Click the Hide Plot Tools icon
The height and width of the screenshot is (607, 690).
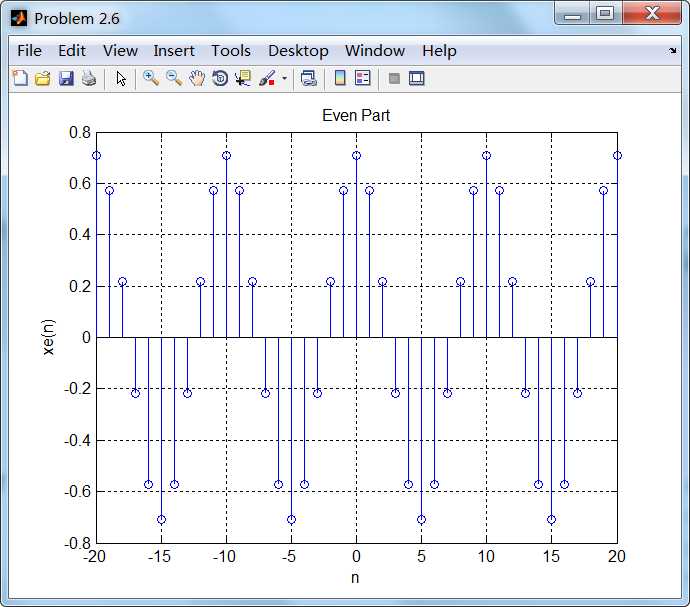pyautogui.click(x=394, y=79)
